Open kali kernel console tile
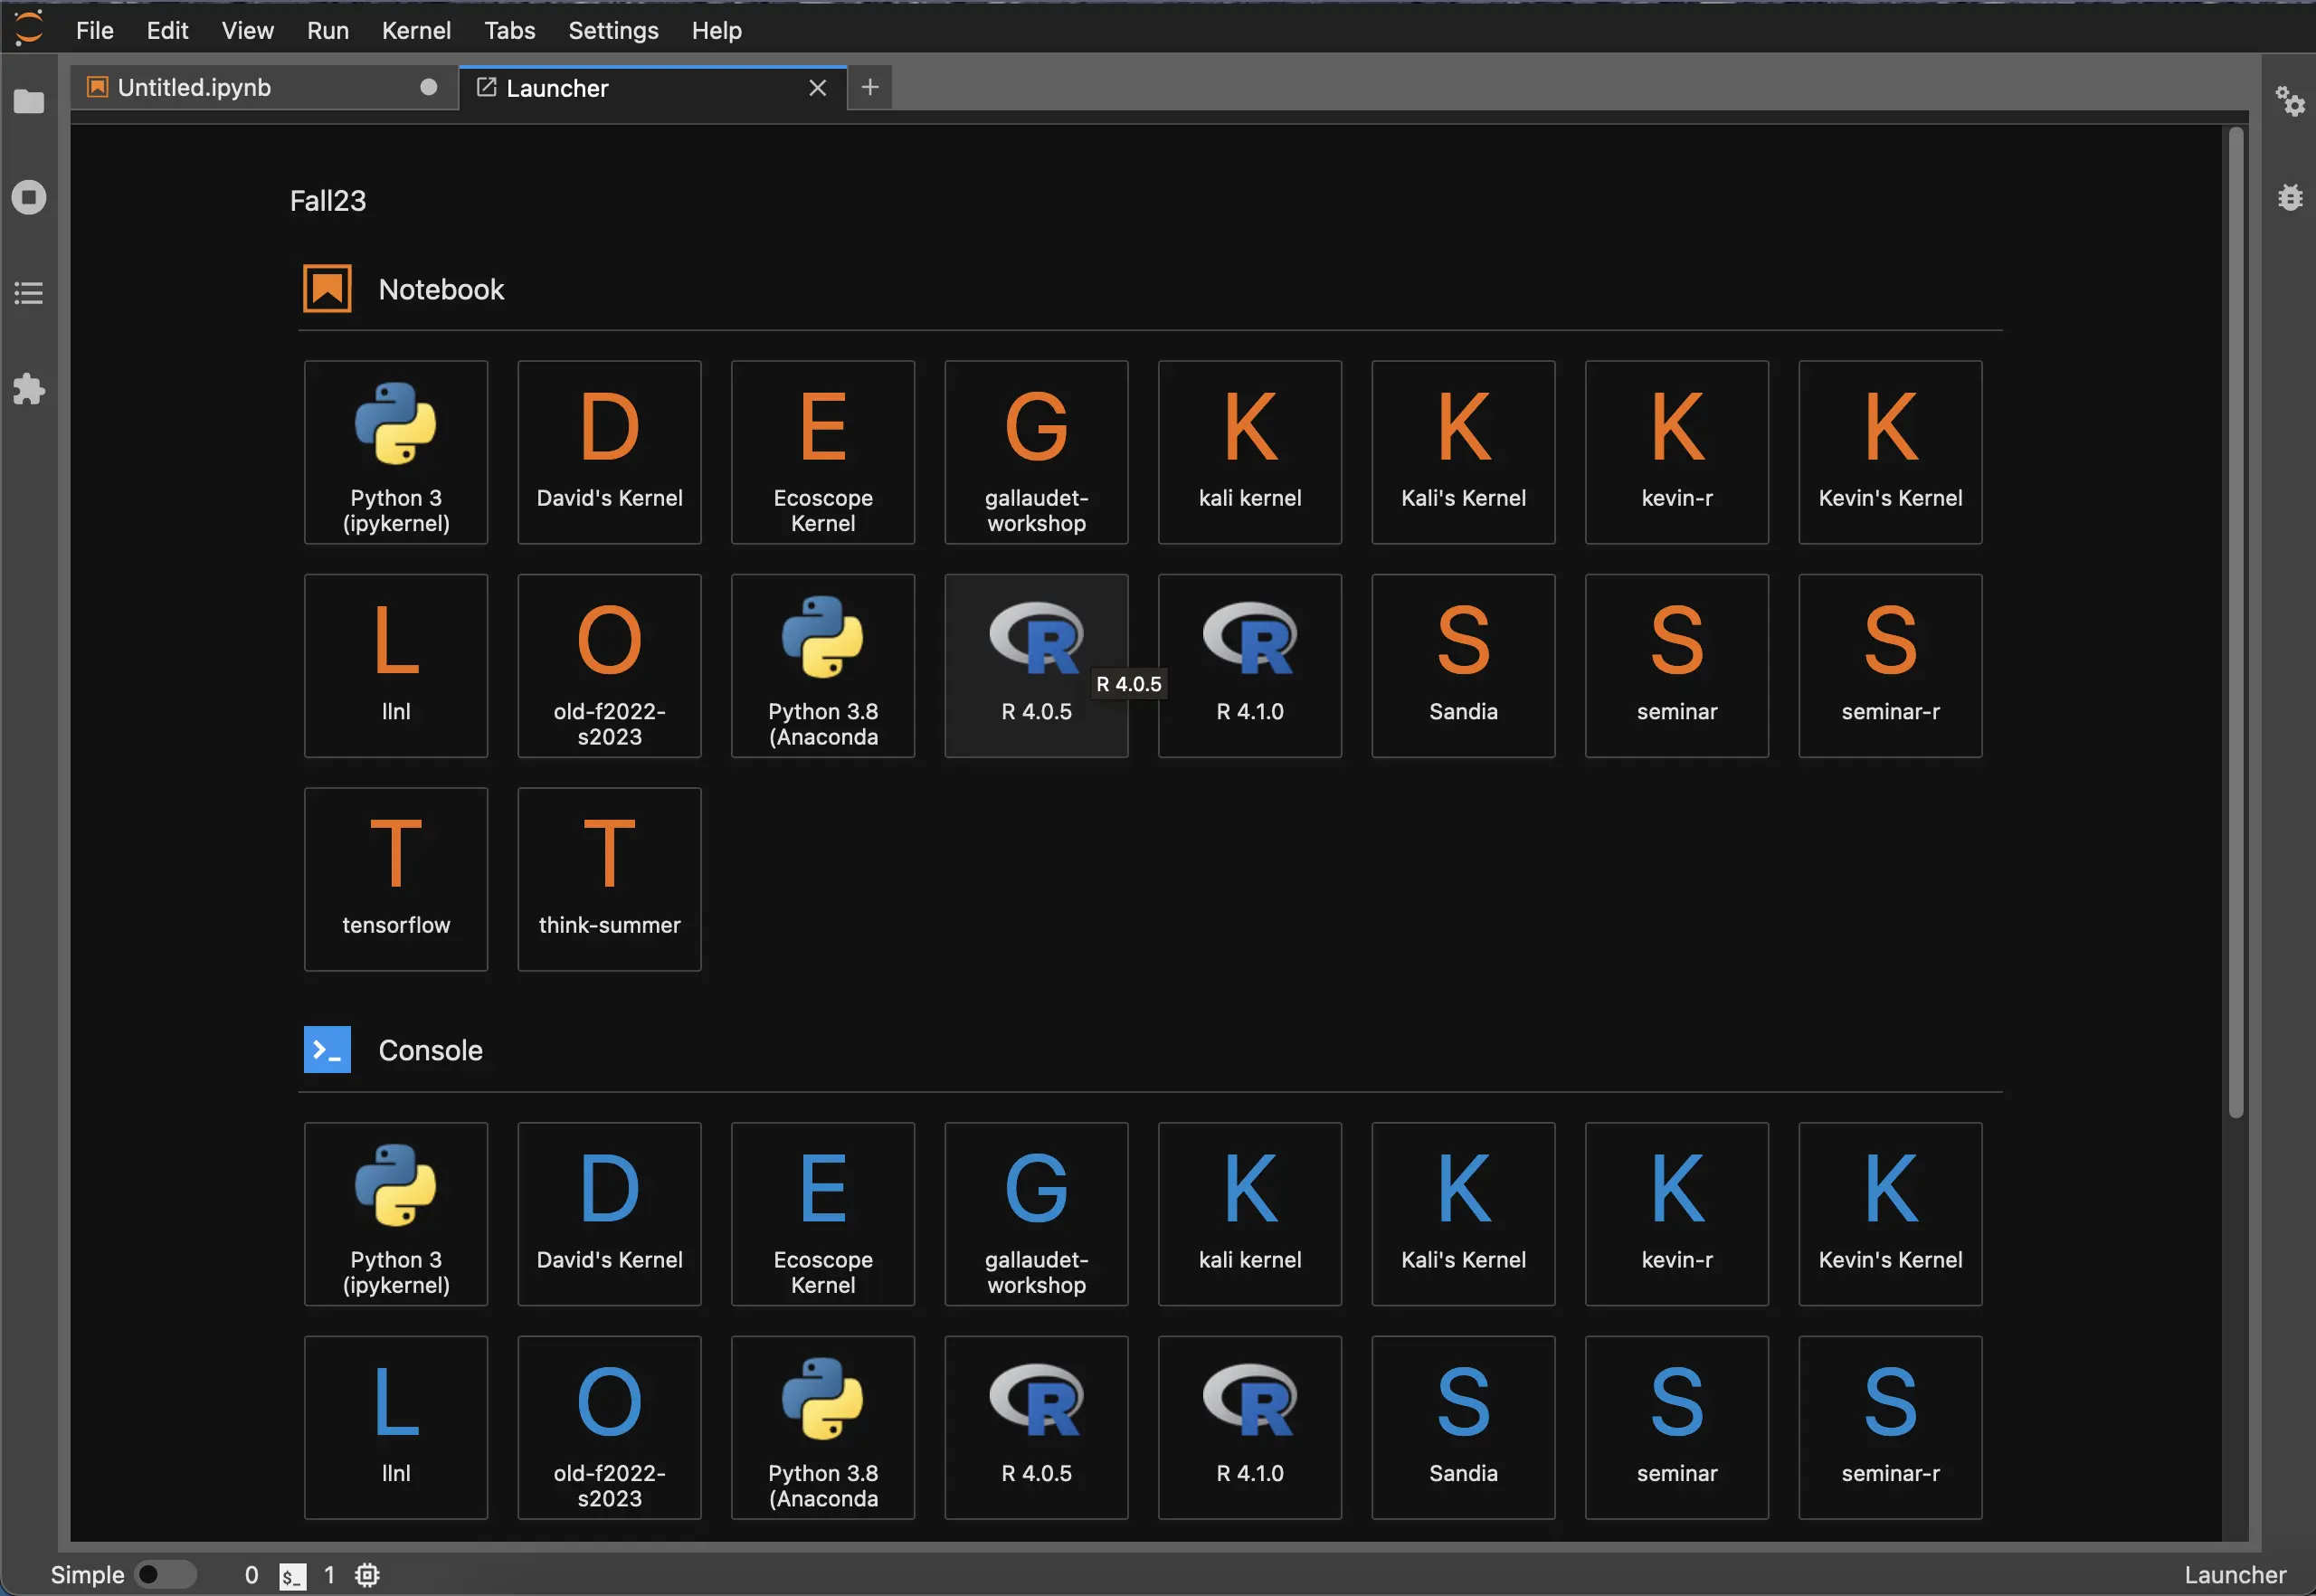The image size is (2316, 1596). click(1250, 1214)
